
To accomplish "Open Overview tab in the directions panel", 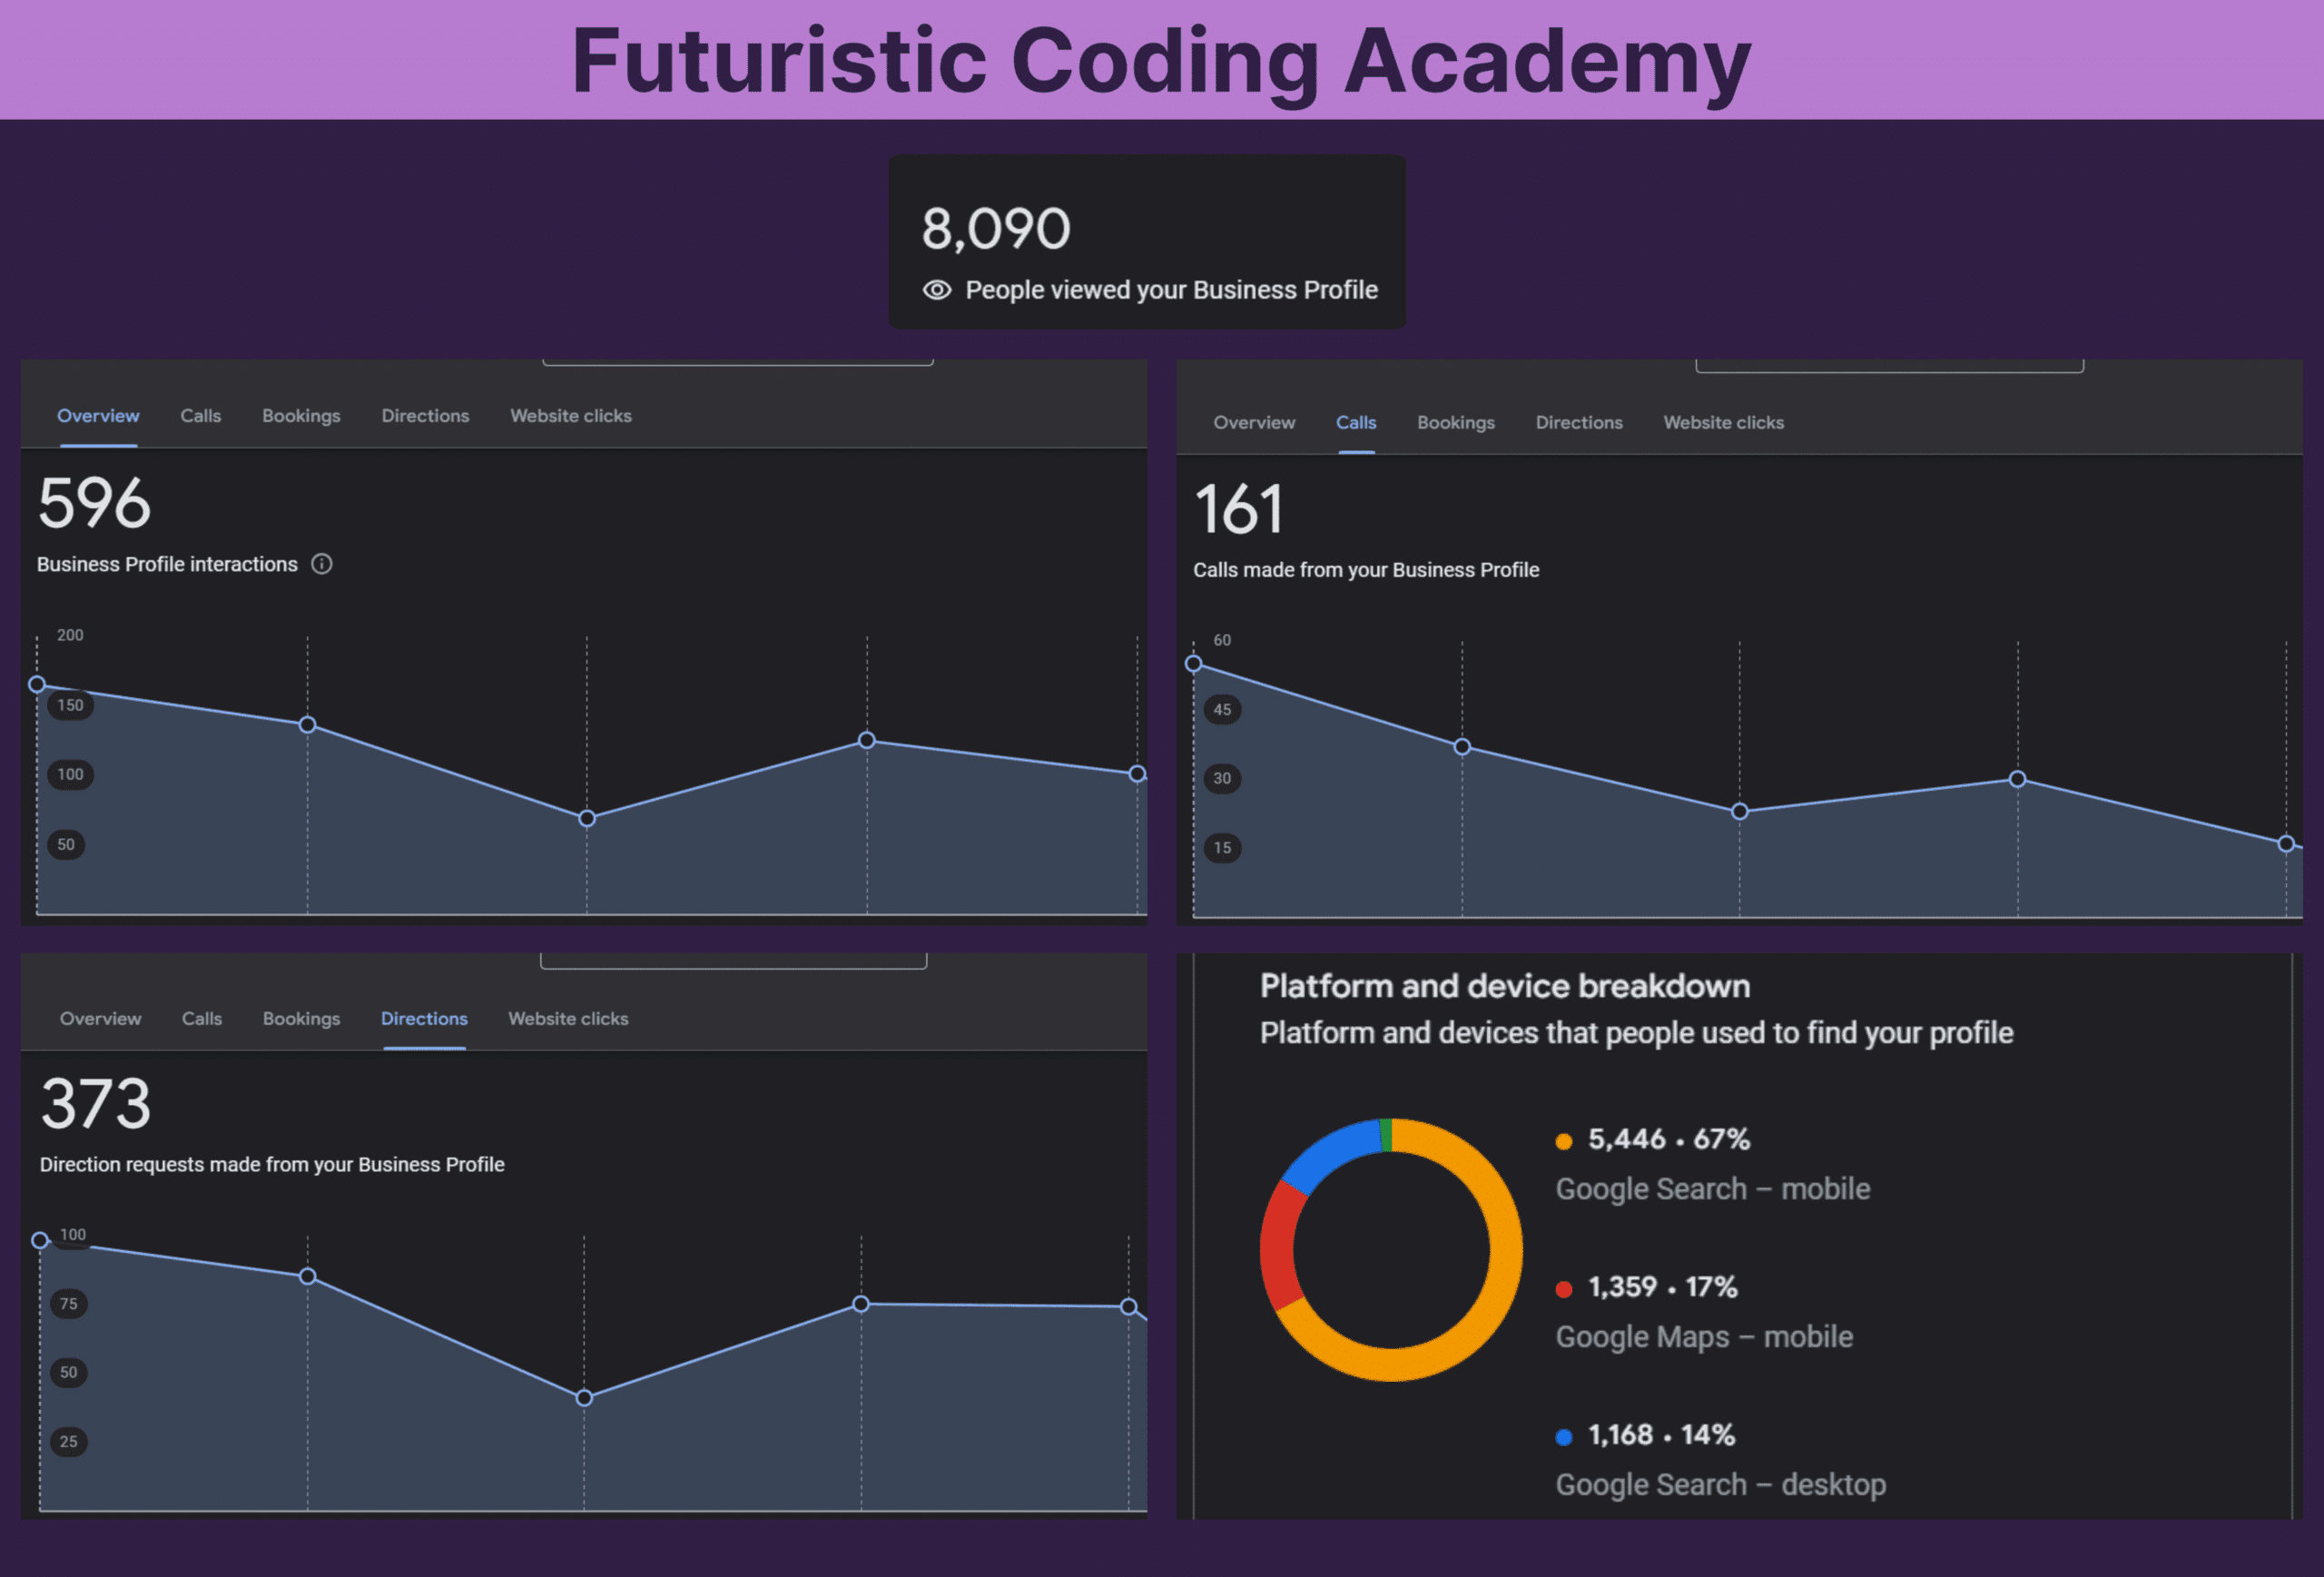I will pyautogui.click(x=100, y=1019).
